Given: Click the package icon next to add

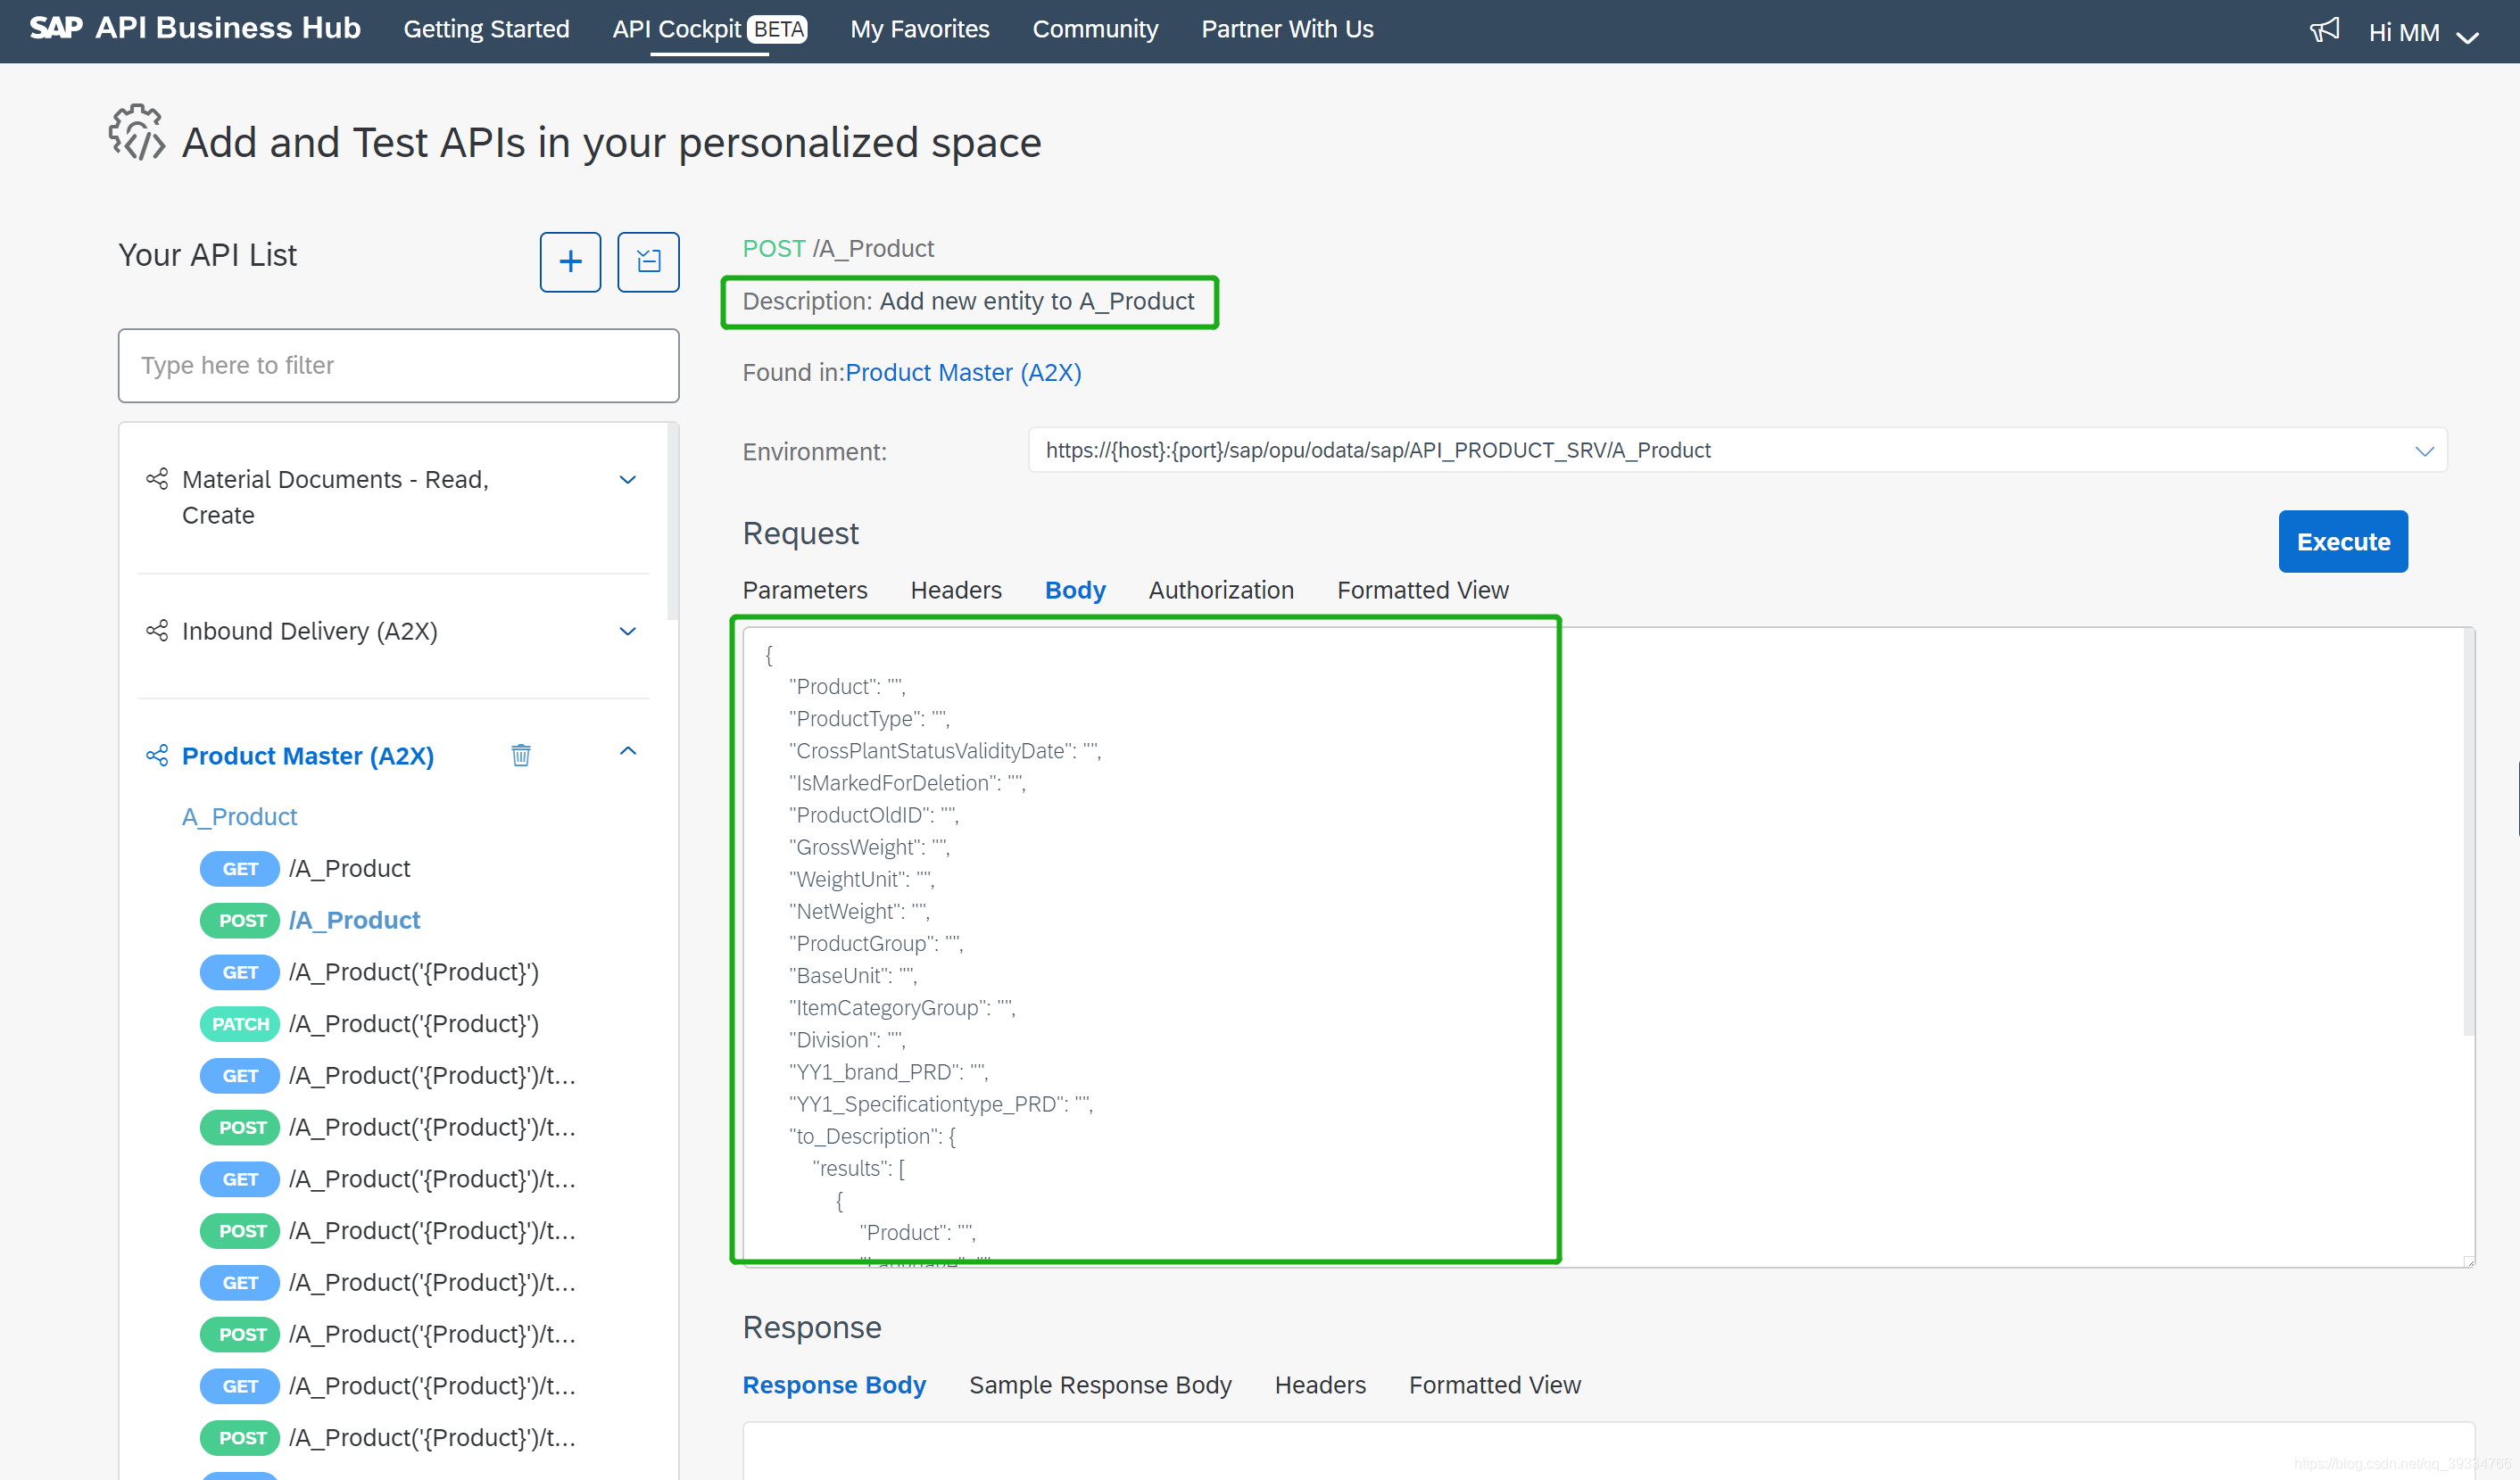Looking at the screenshot, I should click(648, 262).
